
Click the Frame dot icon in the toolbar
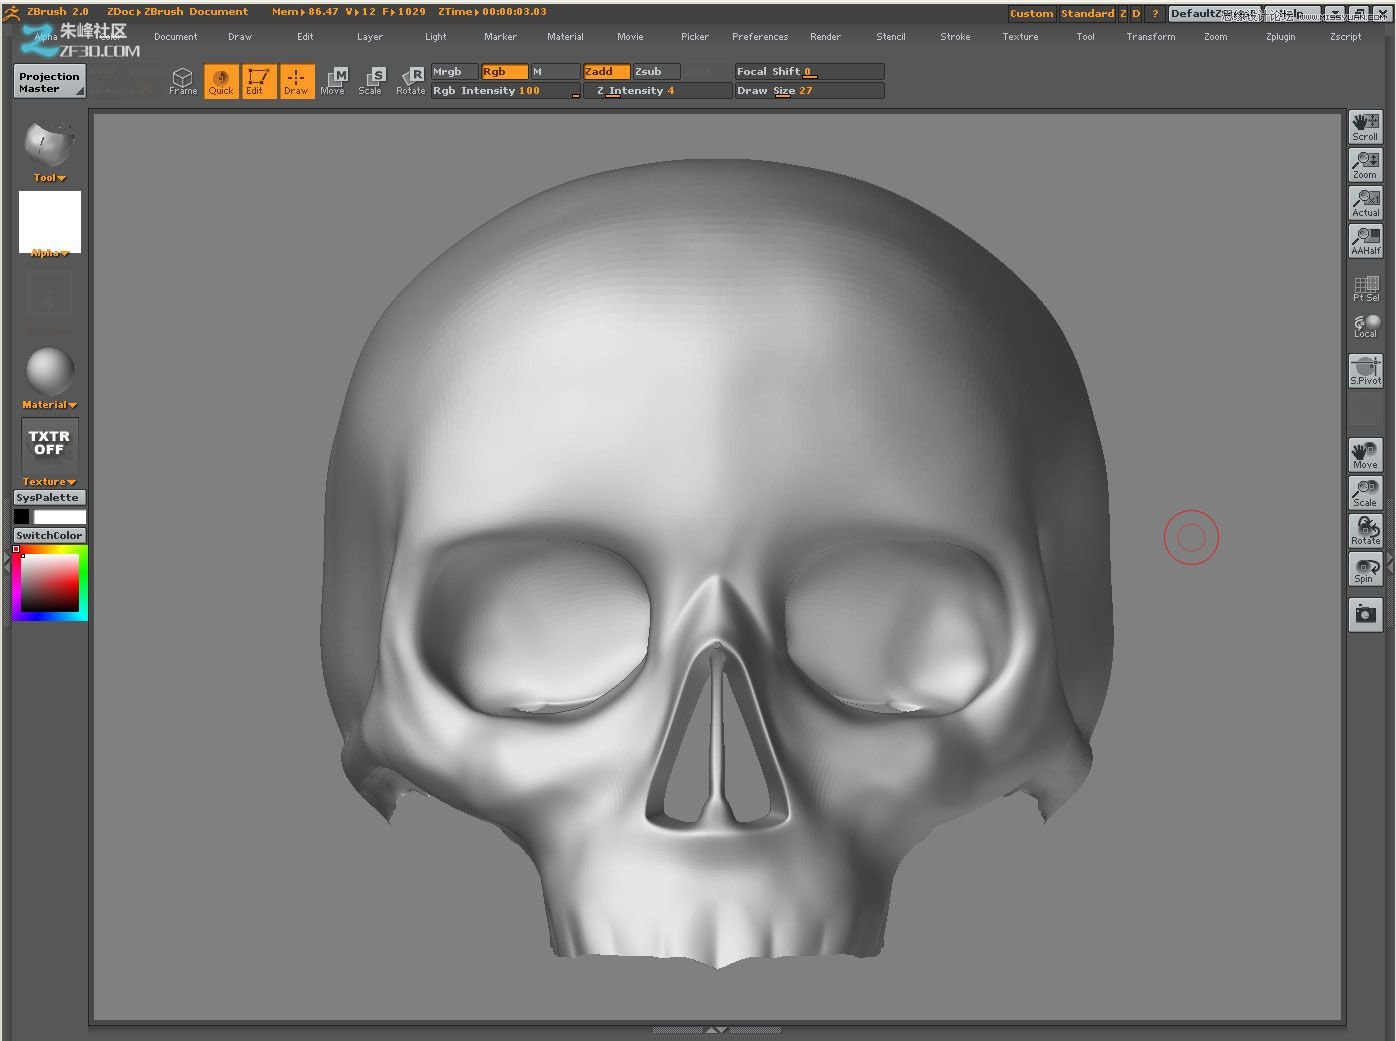183,80
